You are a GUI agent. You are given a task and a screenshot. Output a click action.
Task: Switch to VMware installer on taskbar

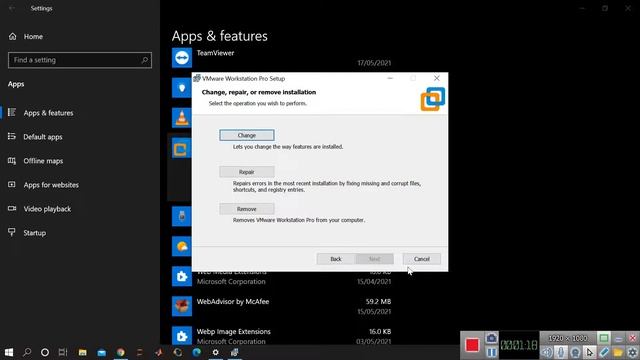tap(235, 352)
